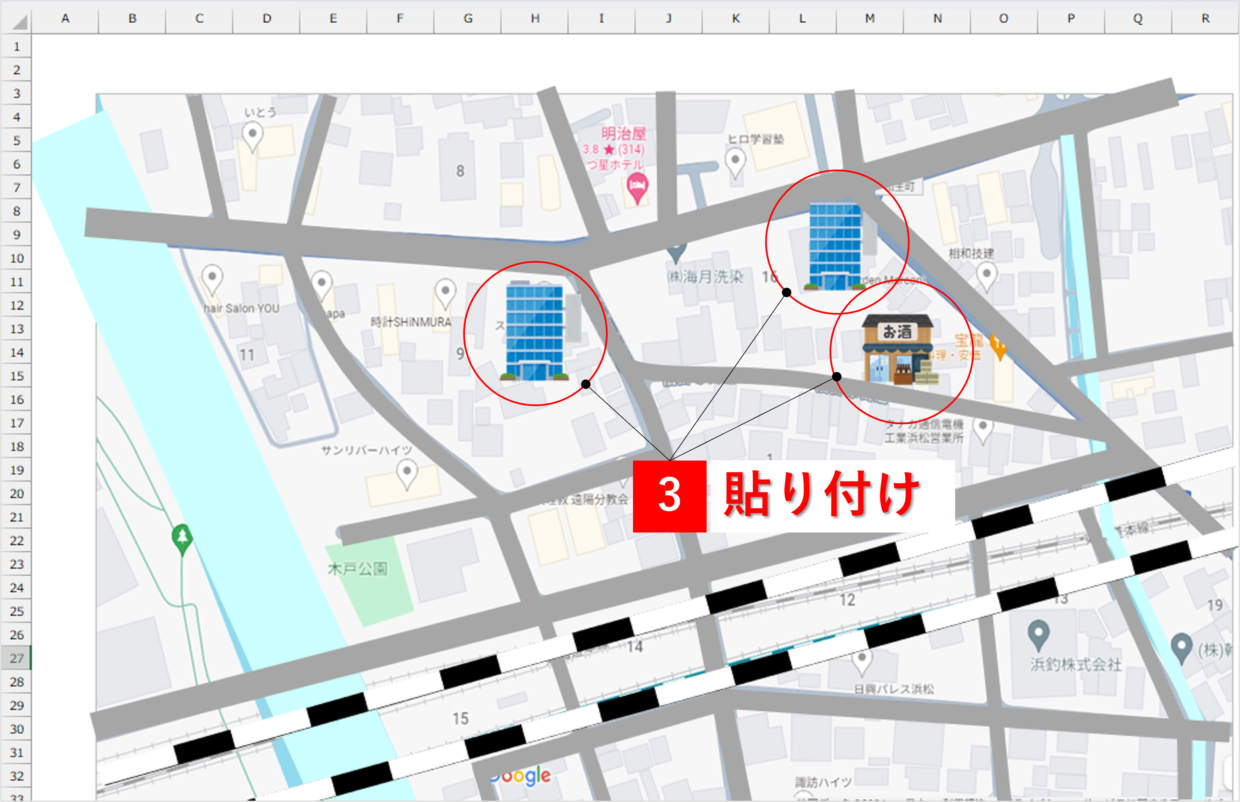
Task: Click the ヒロ学習塾 label
Action: coord(754,138)
